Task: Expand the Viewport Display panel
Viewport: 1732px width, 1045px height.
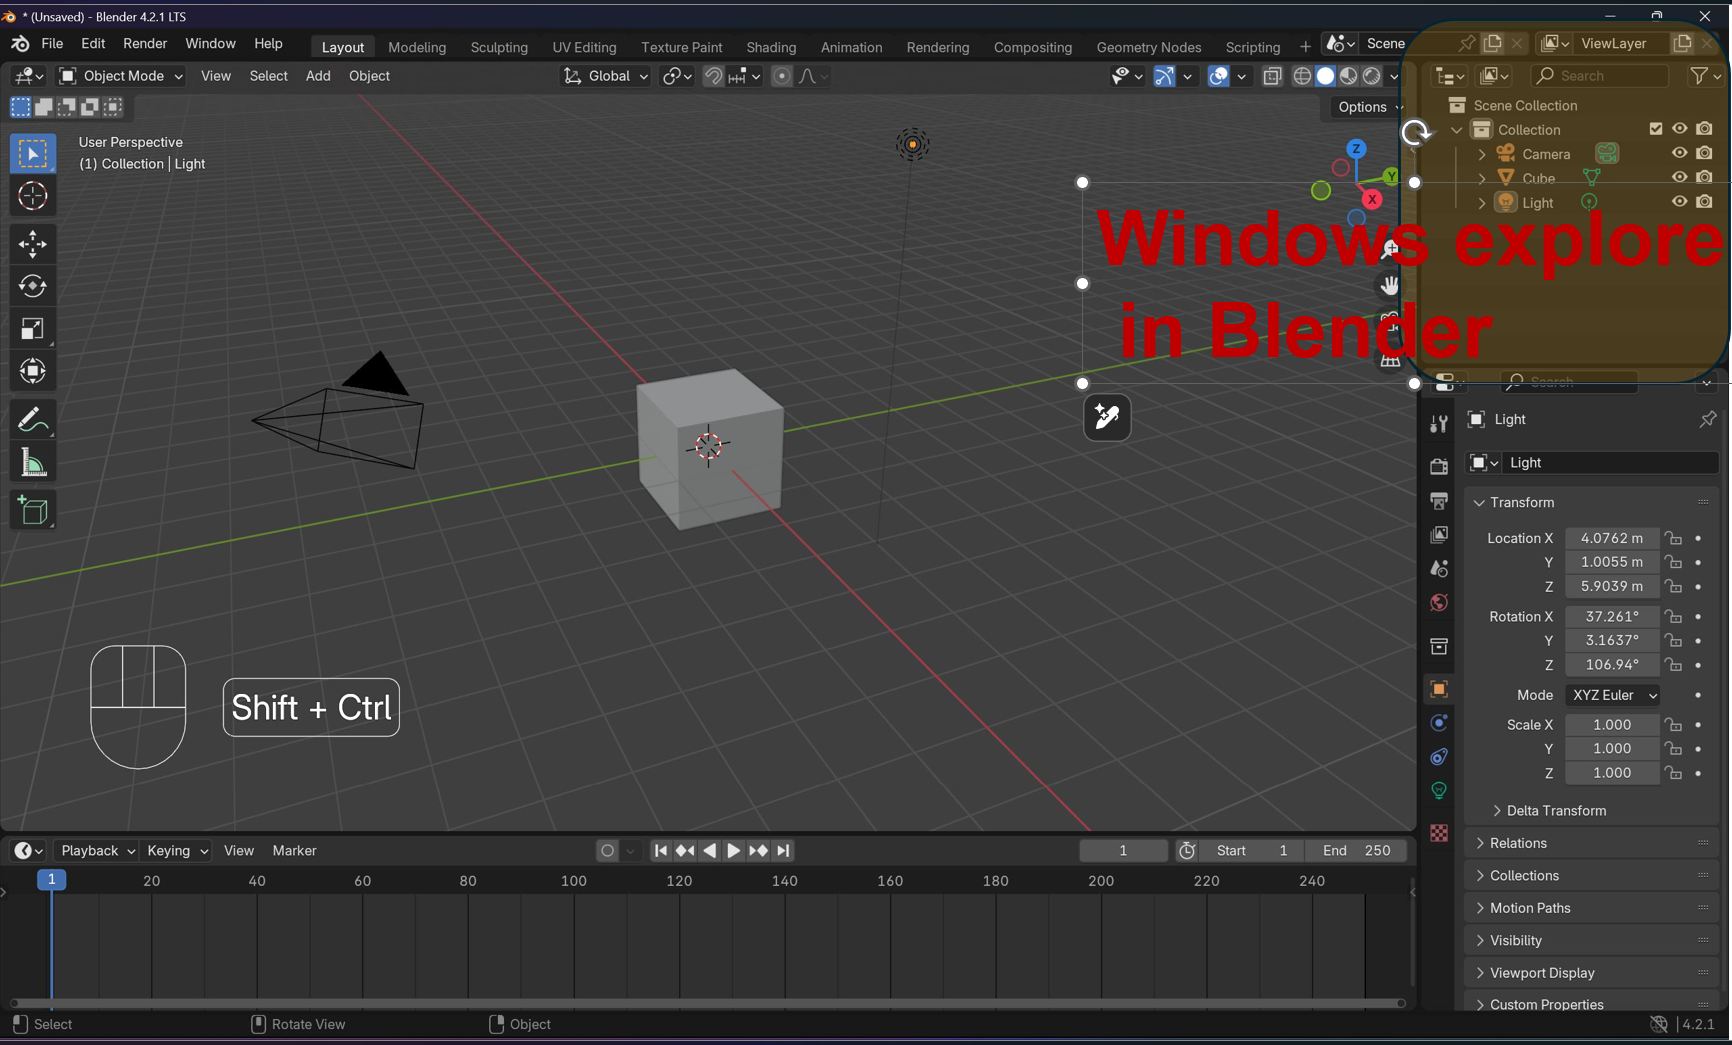Action: point(1593,973)
